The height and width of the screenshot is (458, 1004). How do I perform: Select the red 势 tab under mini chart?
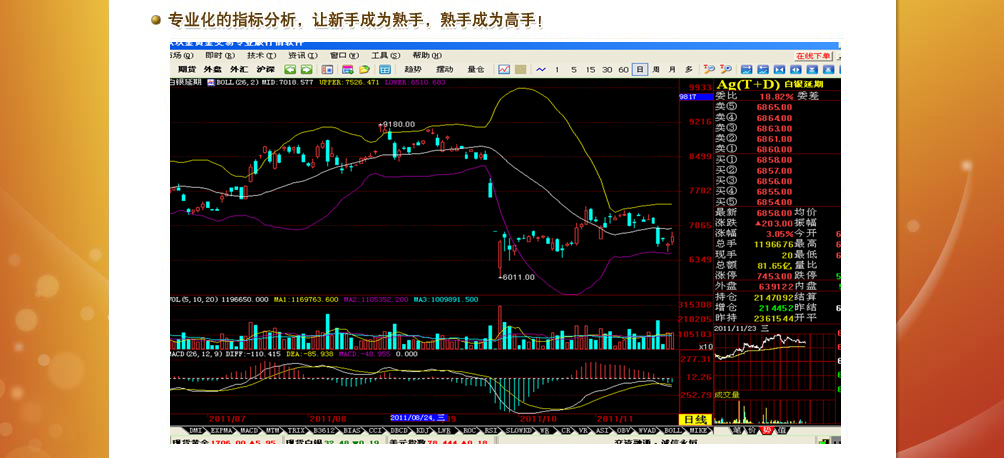pyautogui.click(x=766, y=430)
